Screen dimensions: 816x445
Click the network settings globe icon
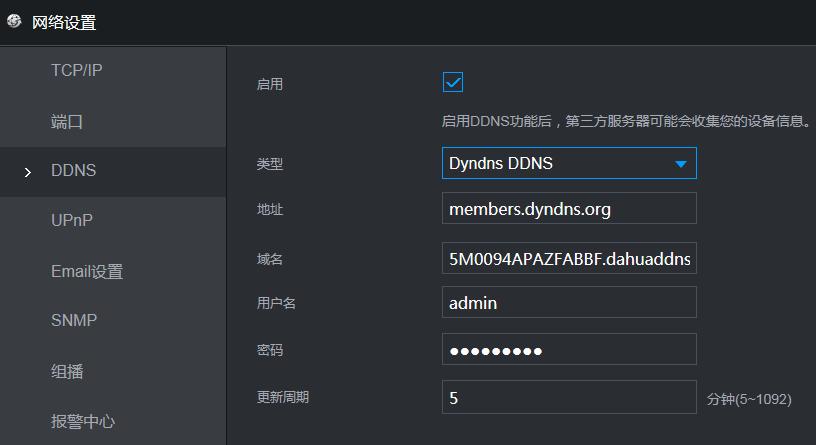pos(14,21)
